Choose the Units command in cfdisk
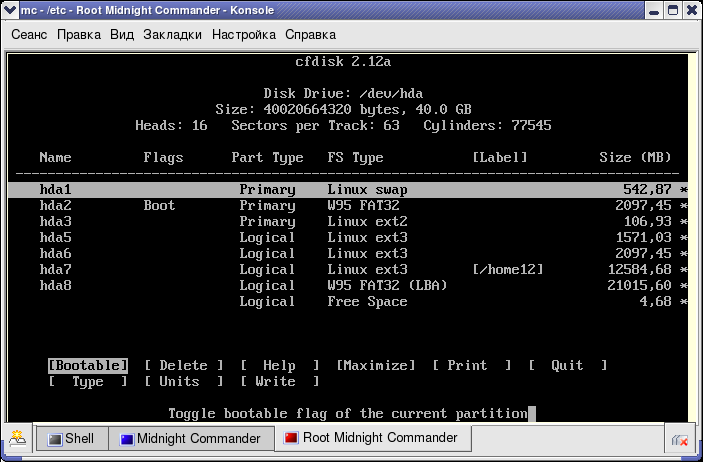This screenshot has width=703, height=462. coord(184,382)
